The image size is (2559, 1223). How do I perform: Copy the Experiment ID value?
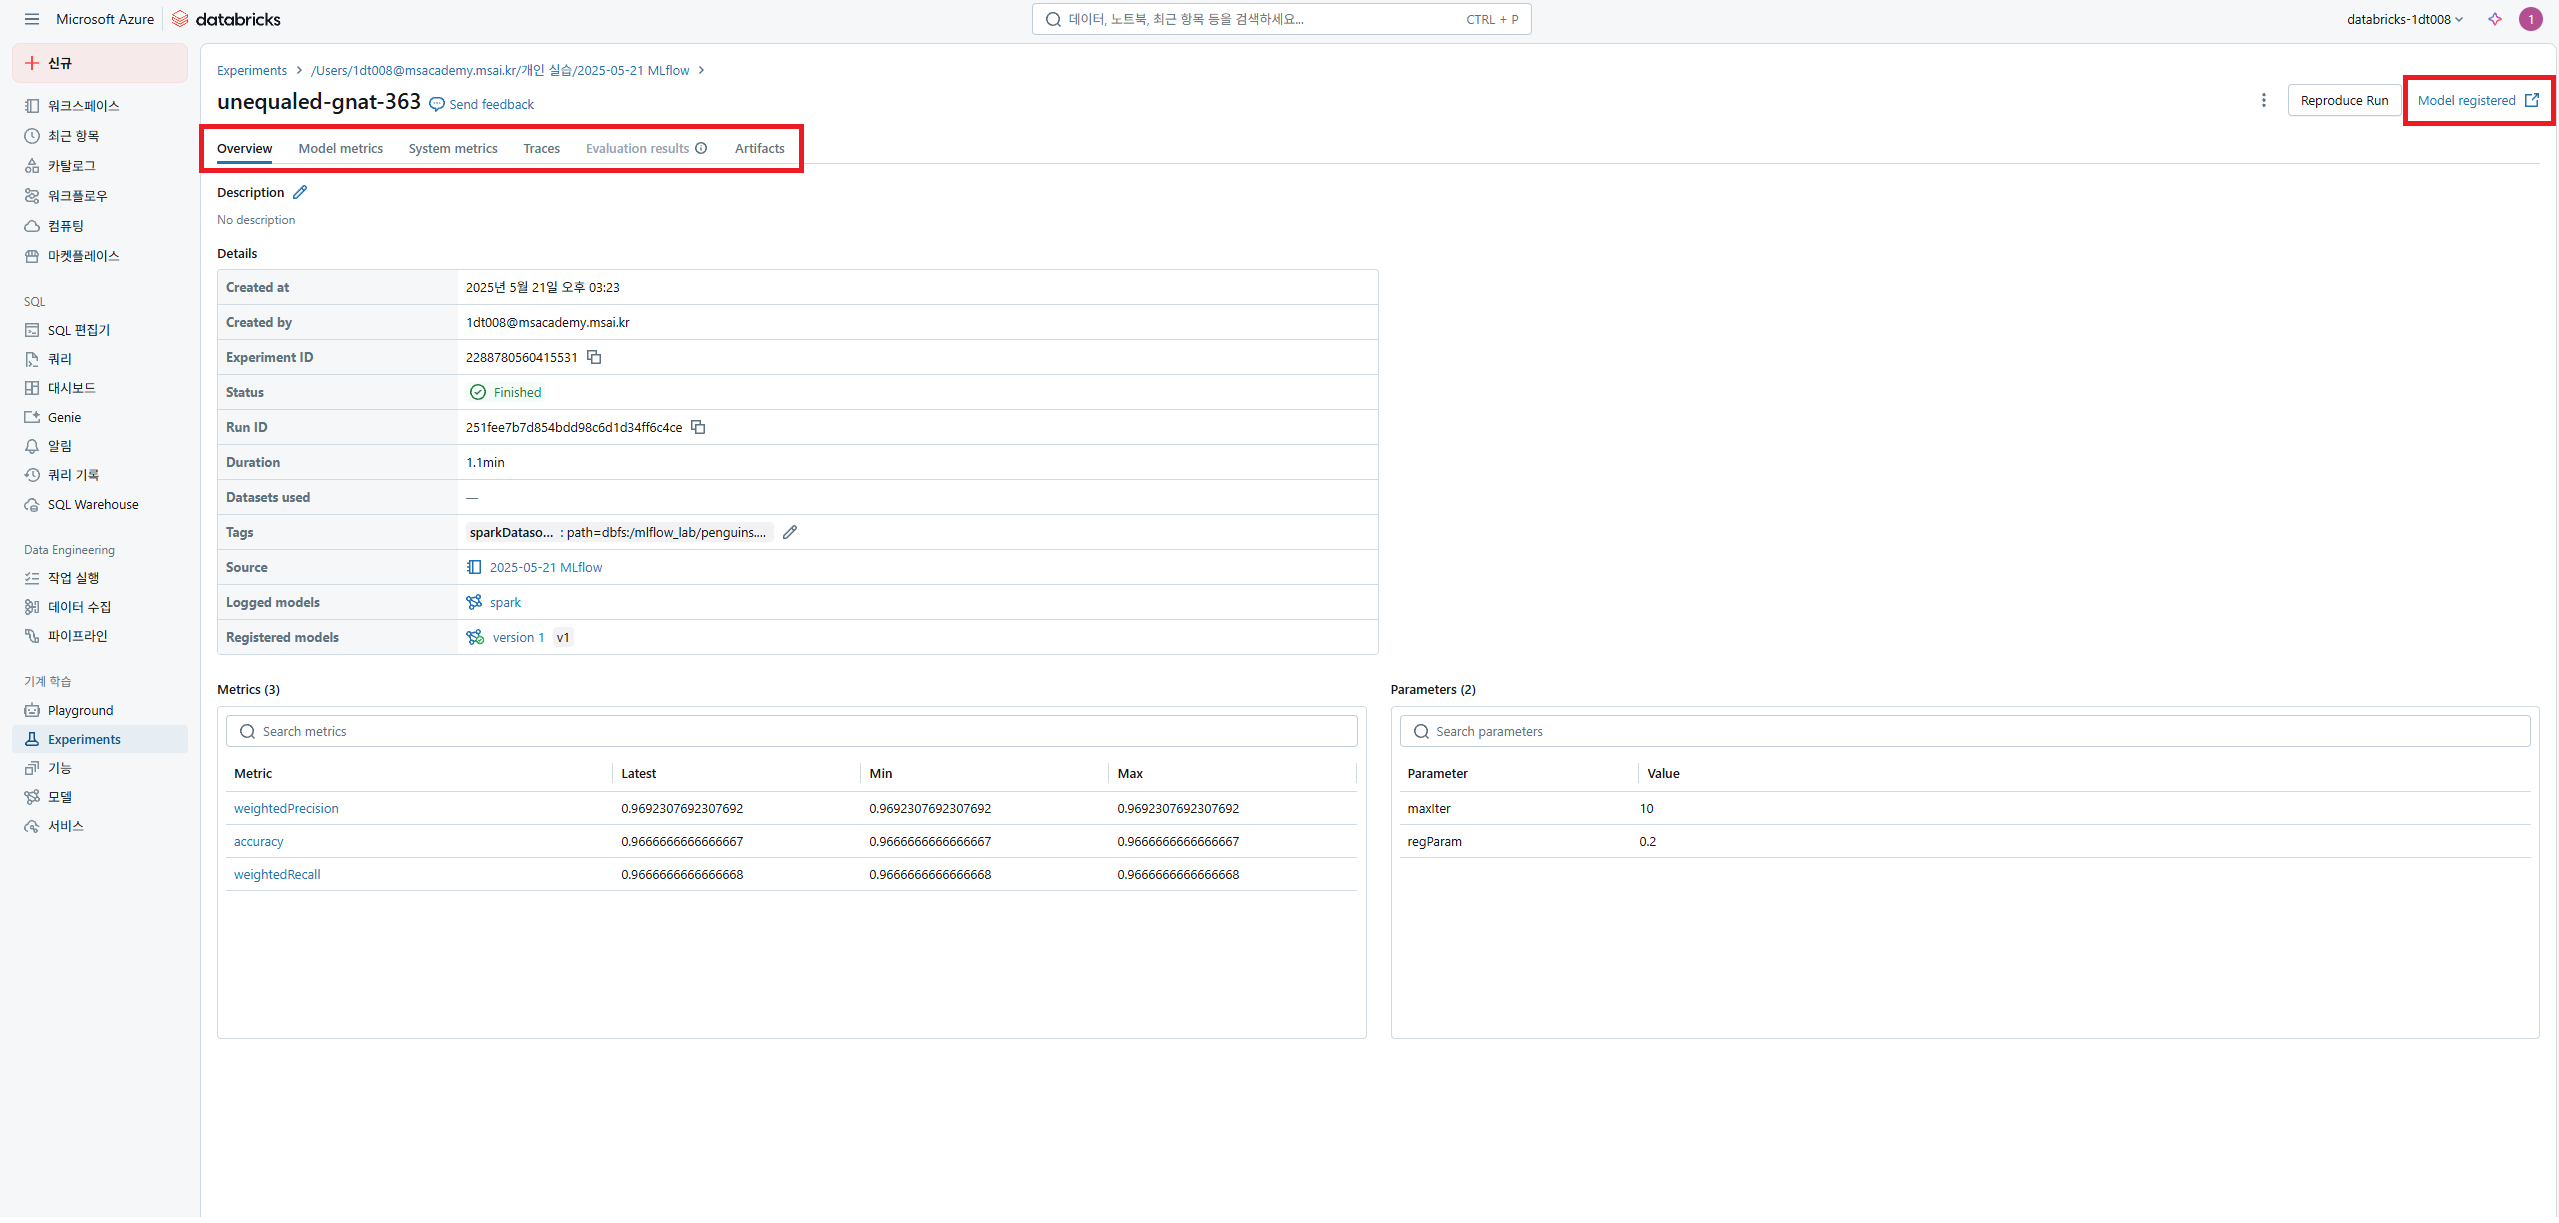(594, 357)
